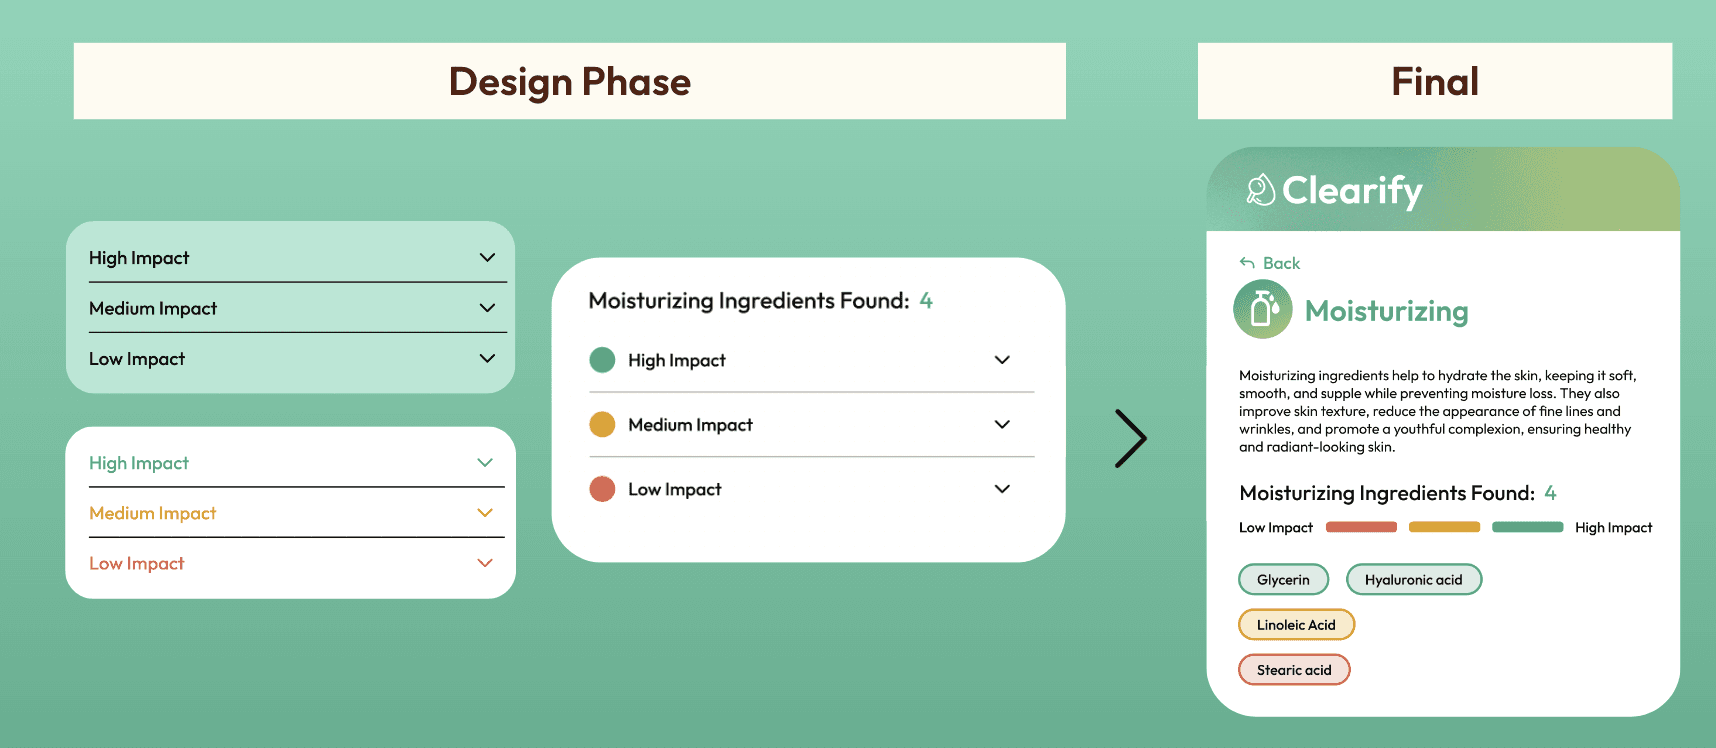Click the yellow dot beside Medium Impact

click(x=602, y=424)
